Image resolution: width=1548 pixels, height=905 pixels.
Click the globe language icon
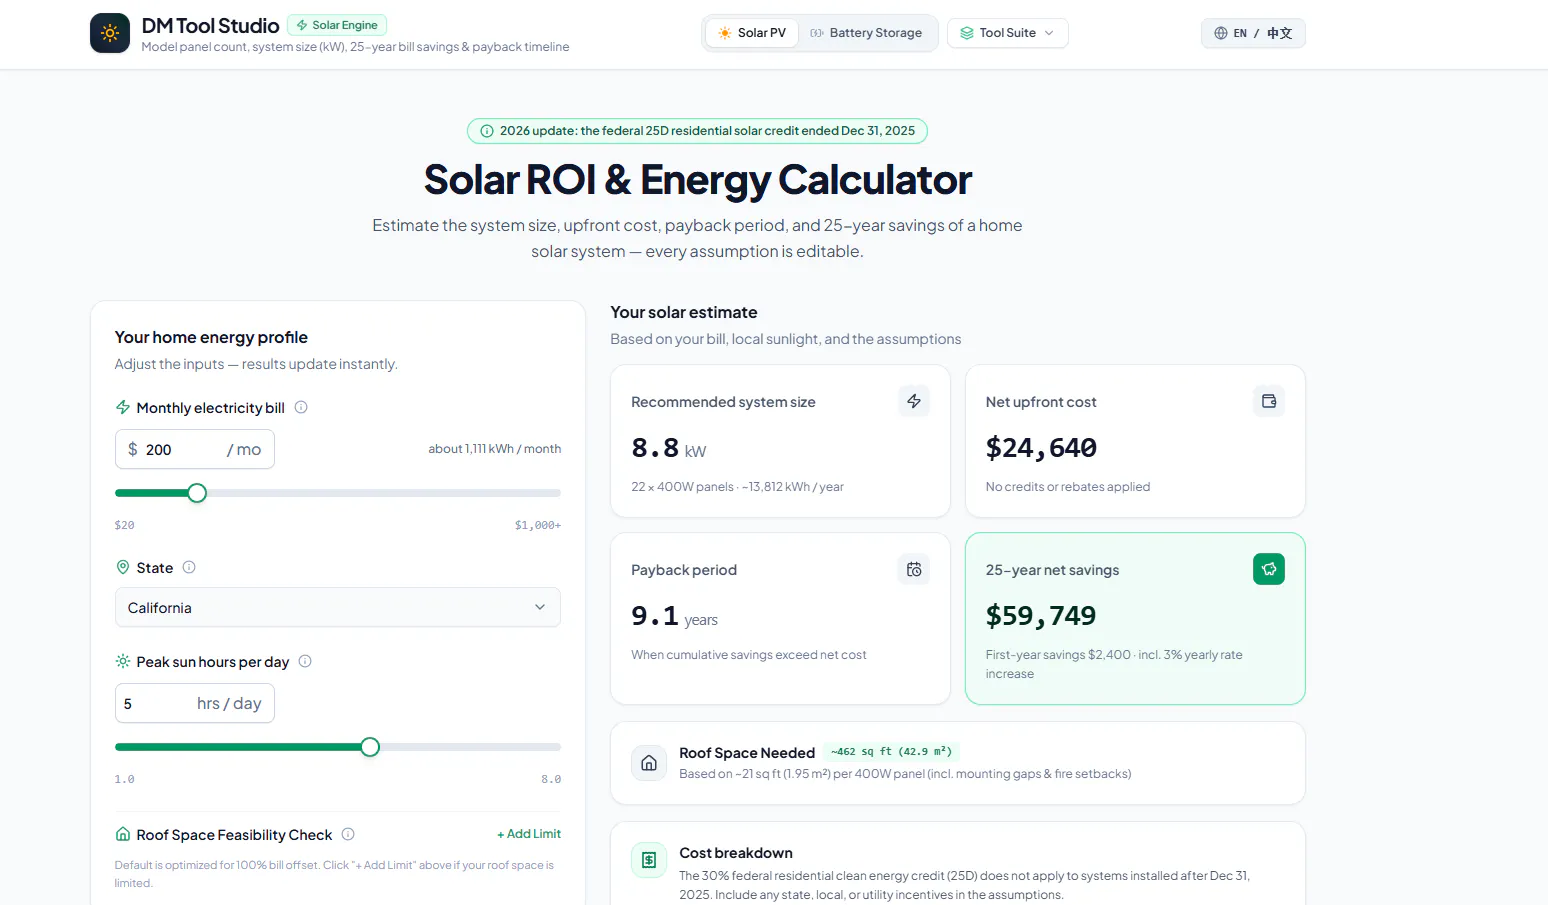pos(1221,33)
